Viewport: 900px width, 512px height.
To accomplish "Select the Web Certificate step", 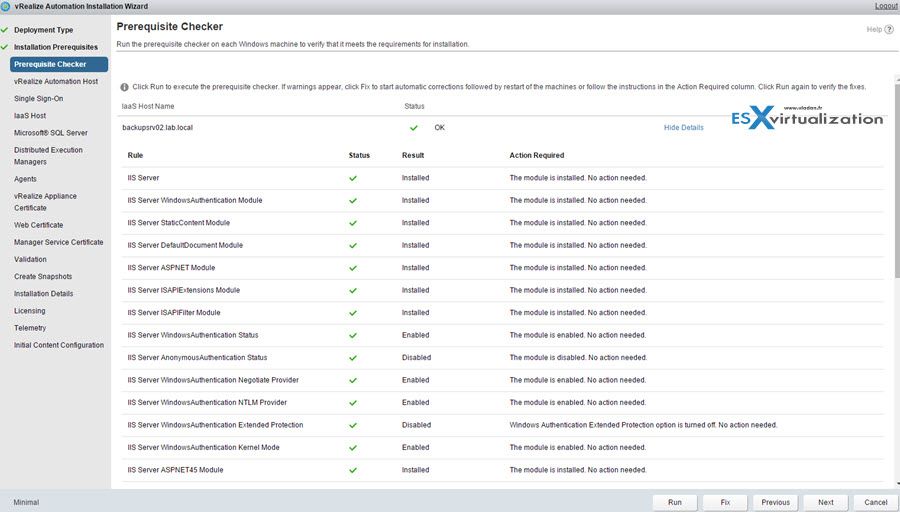I will (38, 225).
